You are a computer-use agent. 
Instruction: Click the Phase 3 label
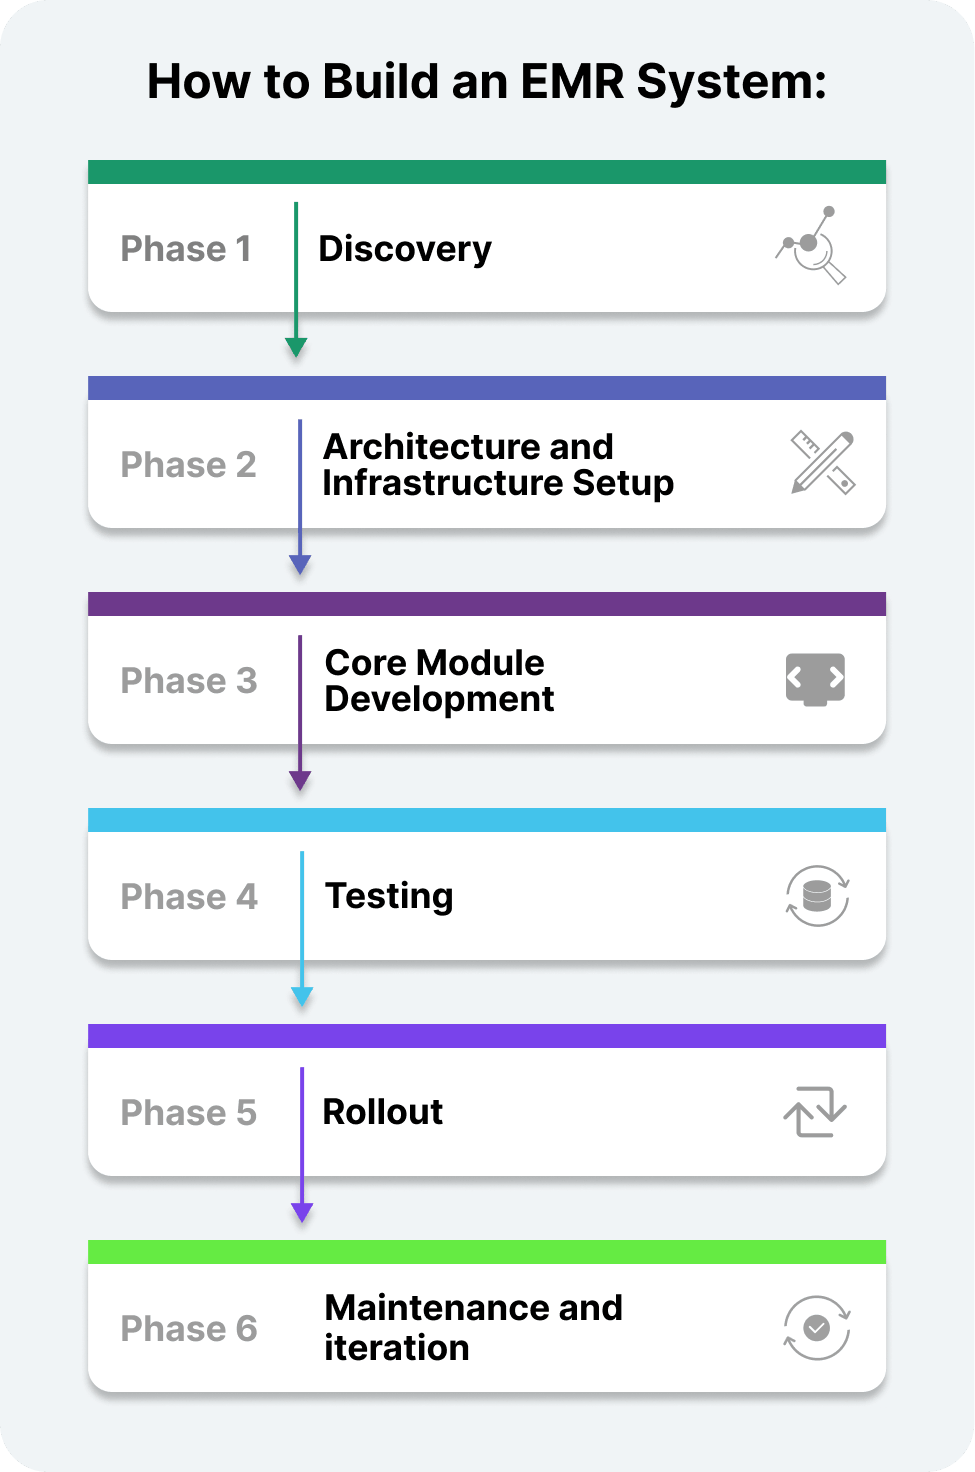(188, 681)
